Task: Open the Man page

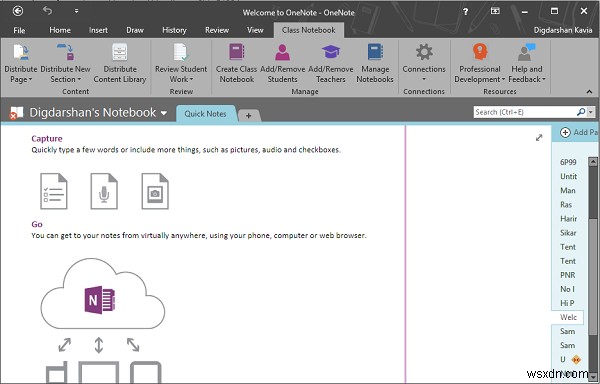Action: pos(567,190)
